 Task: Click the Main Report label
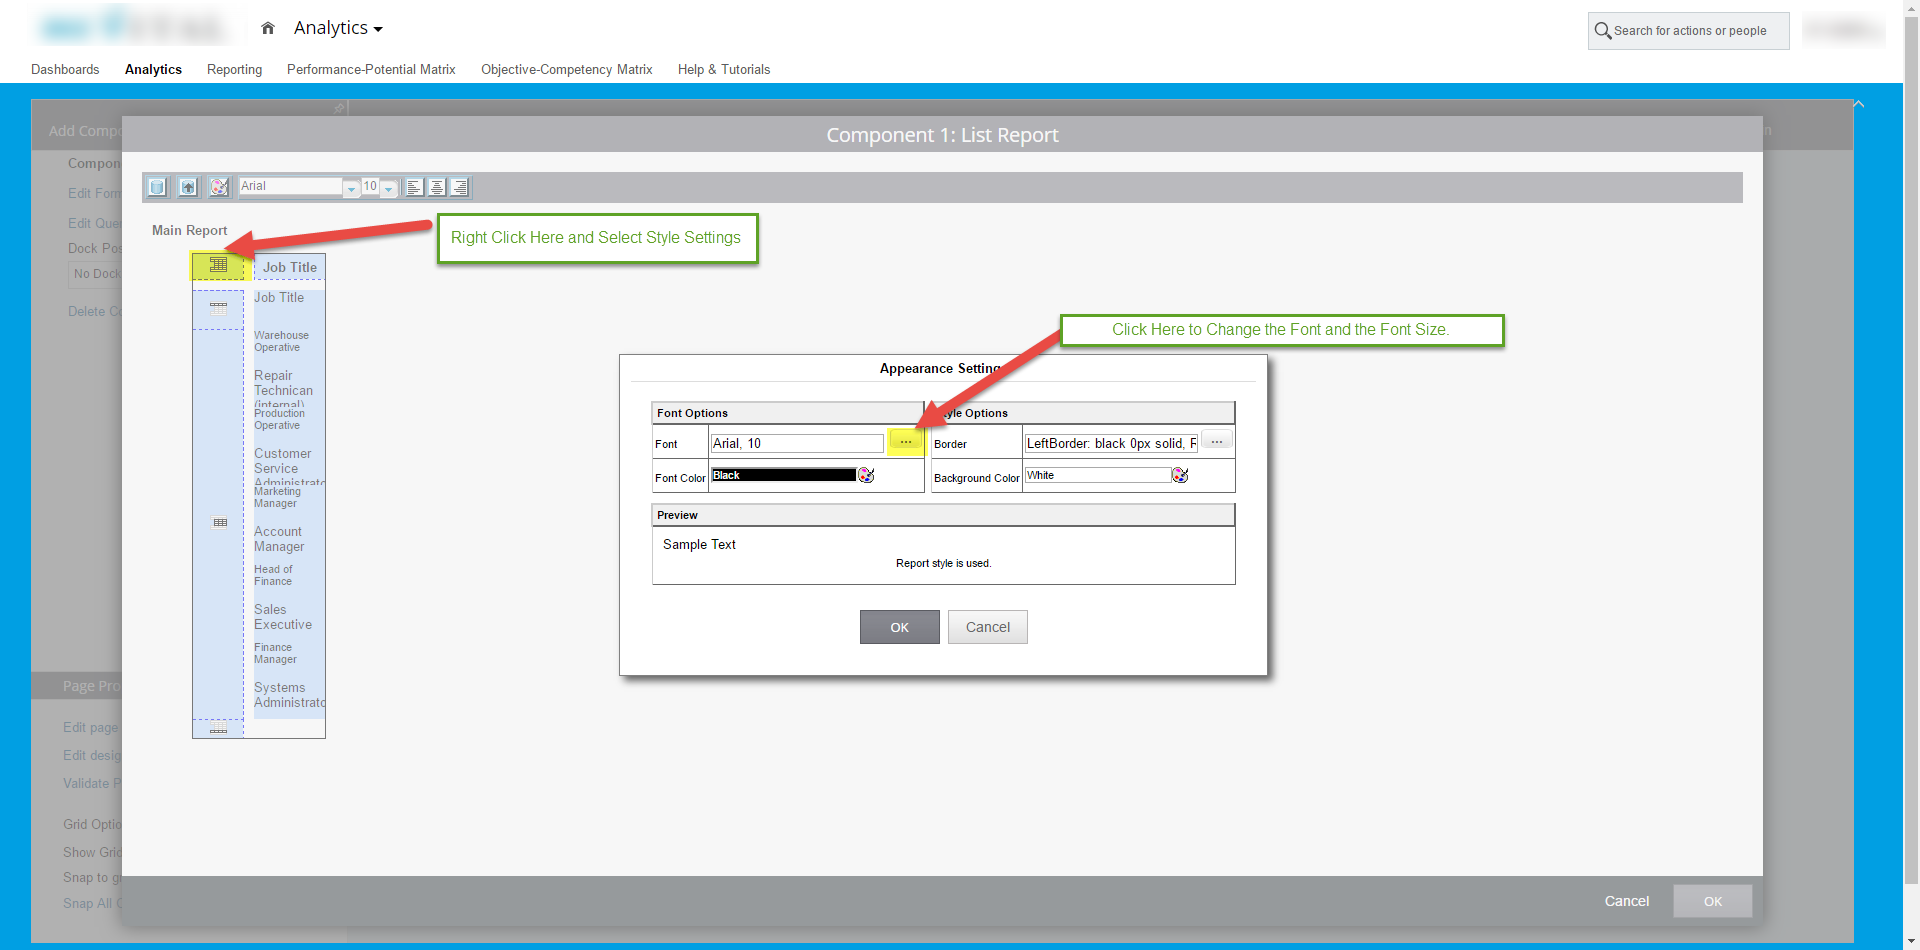click(190, 230)
